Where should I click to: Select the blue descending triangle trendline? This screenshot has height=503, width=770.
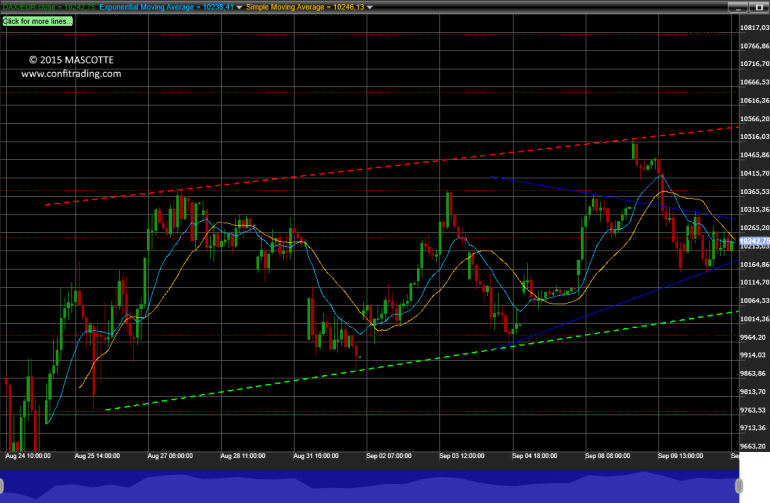click(x=612, y=197)
